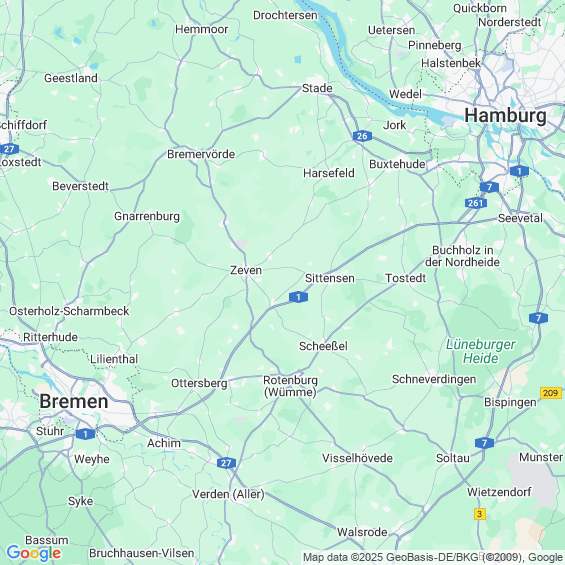This screenshot has height=565, width=565.
Task: Click the A261 highway shield near Seevetal
Action: coord(476,203)
